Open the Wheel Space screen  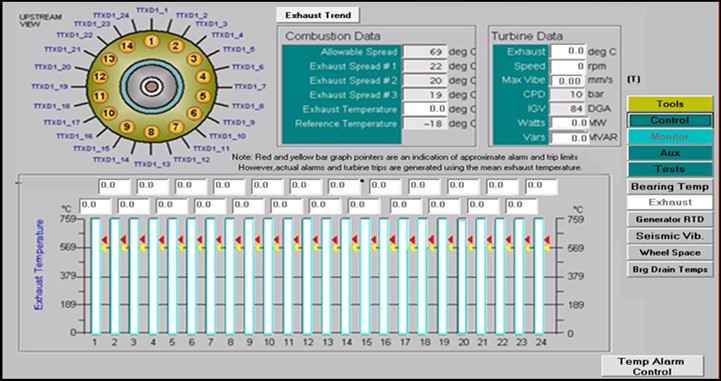point(670,252)
